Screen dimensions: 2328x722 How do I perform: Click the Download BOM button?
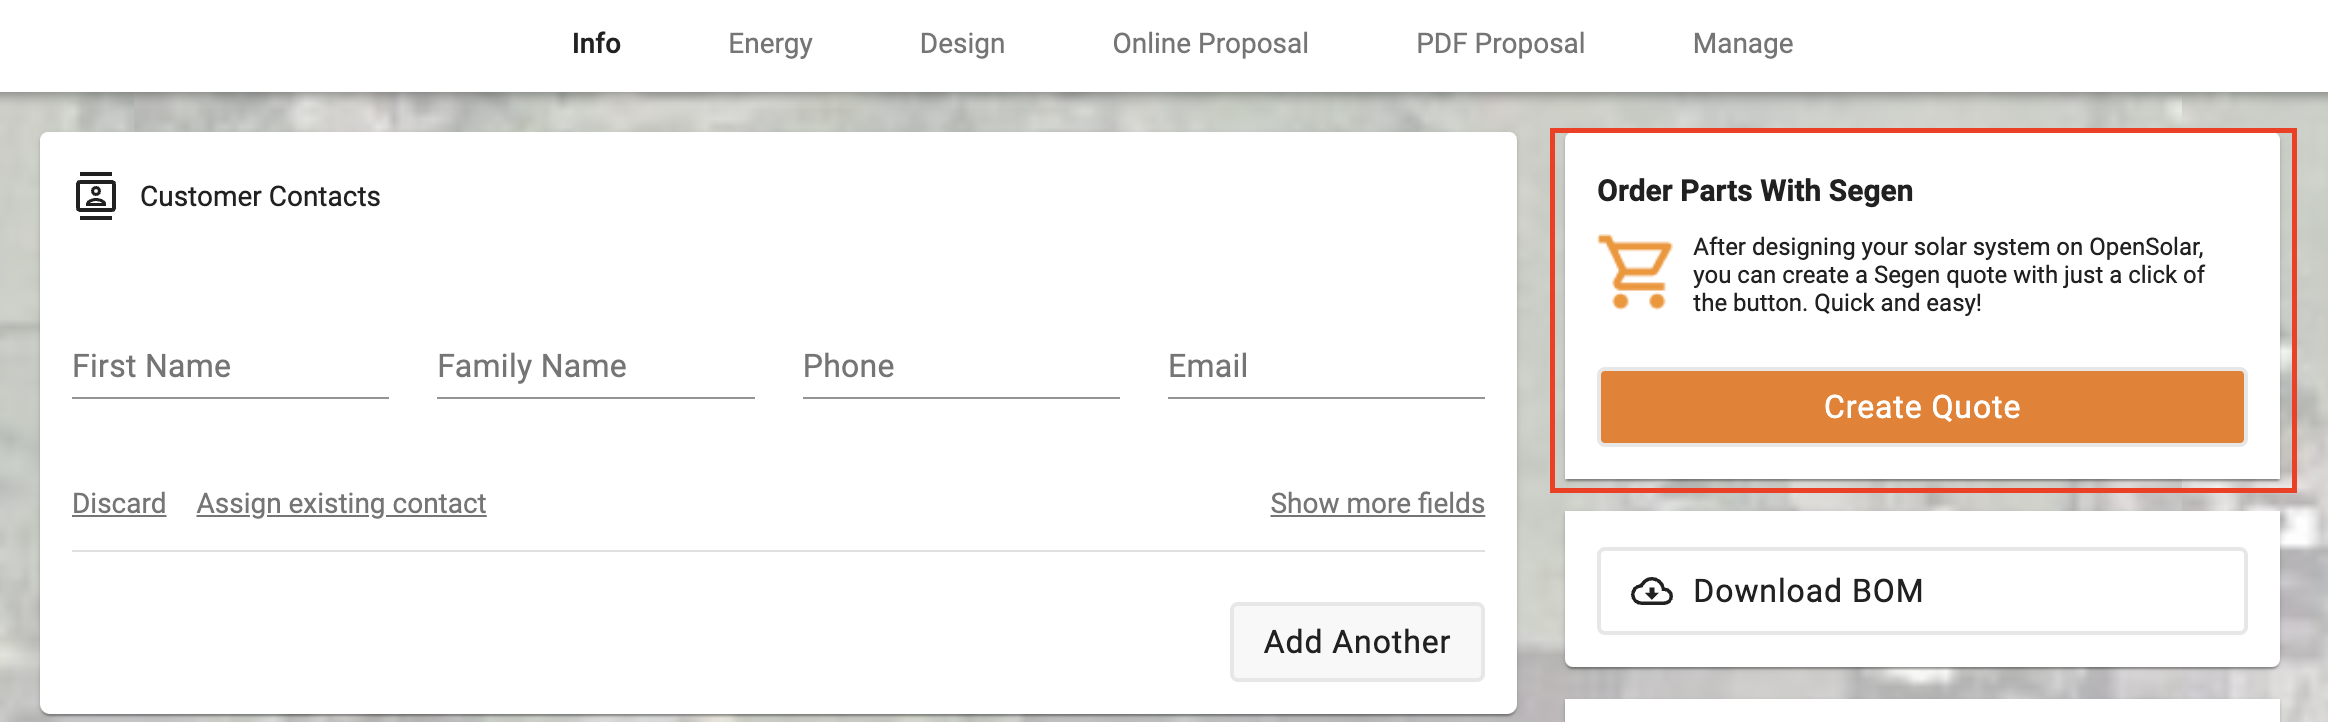pos(1922,591)
